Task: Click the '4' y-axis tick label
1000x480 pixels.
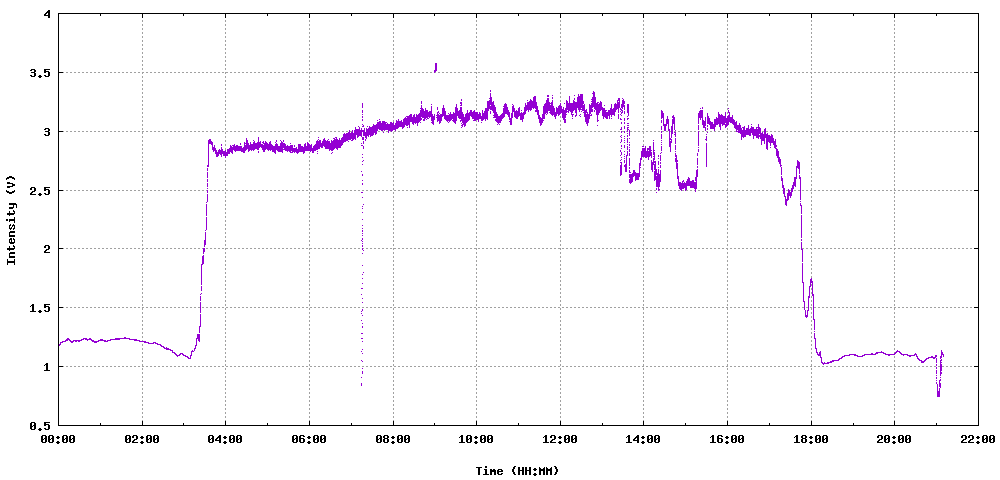Action: (x=48, y=14)
